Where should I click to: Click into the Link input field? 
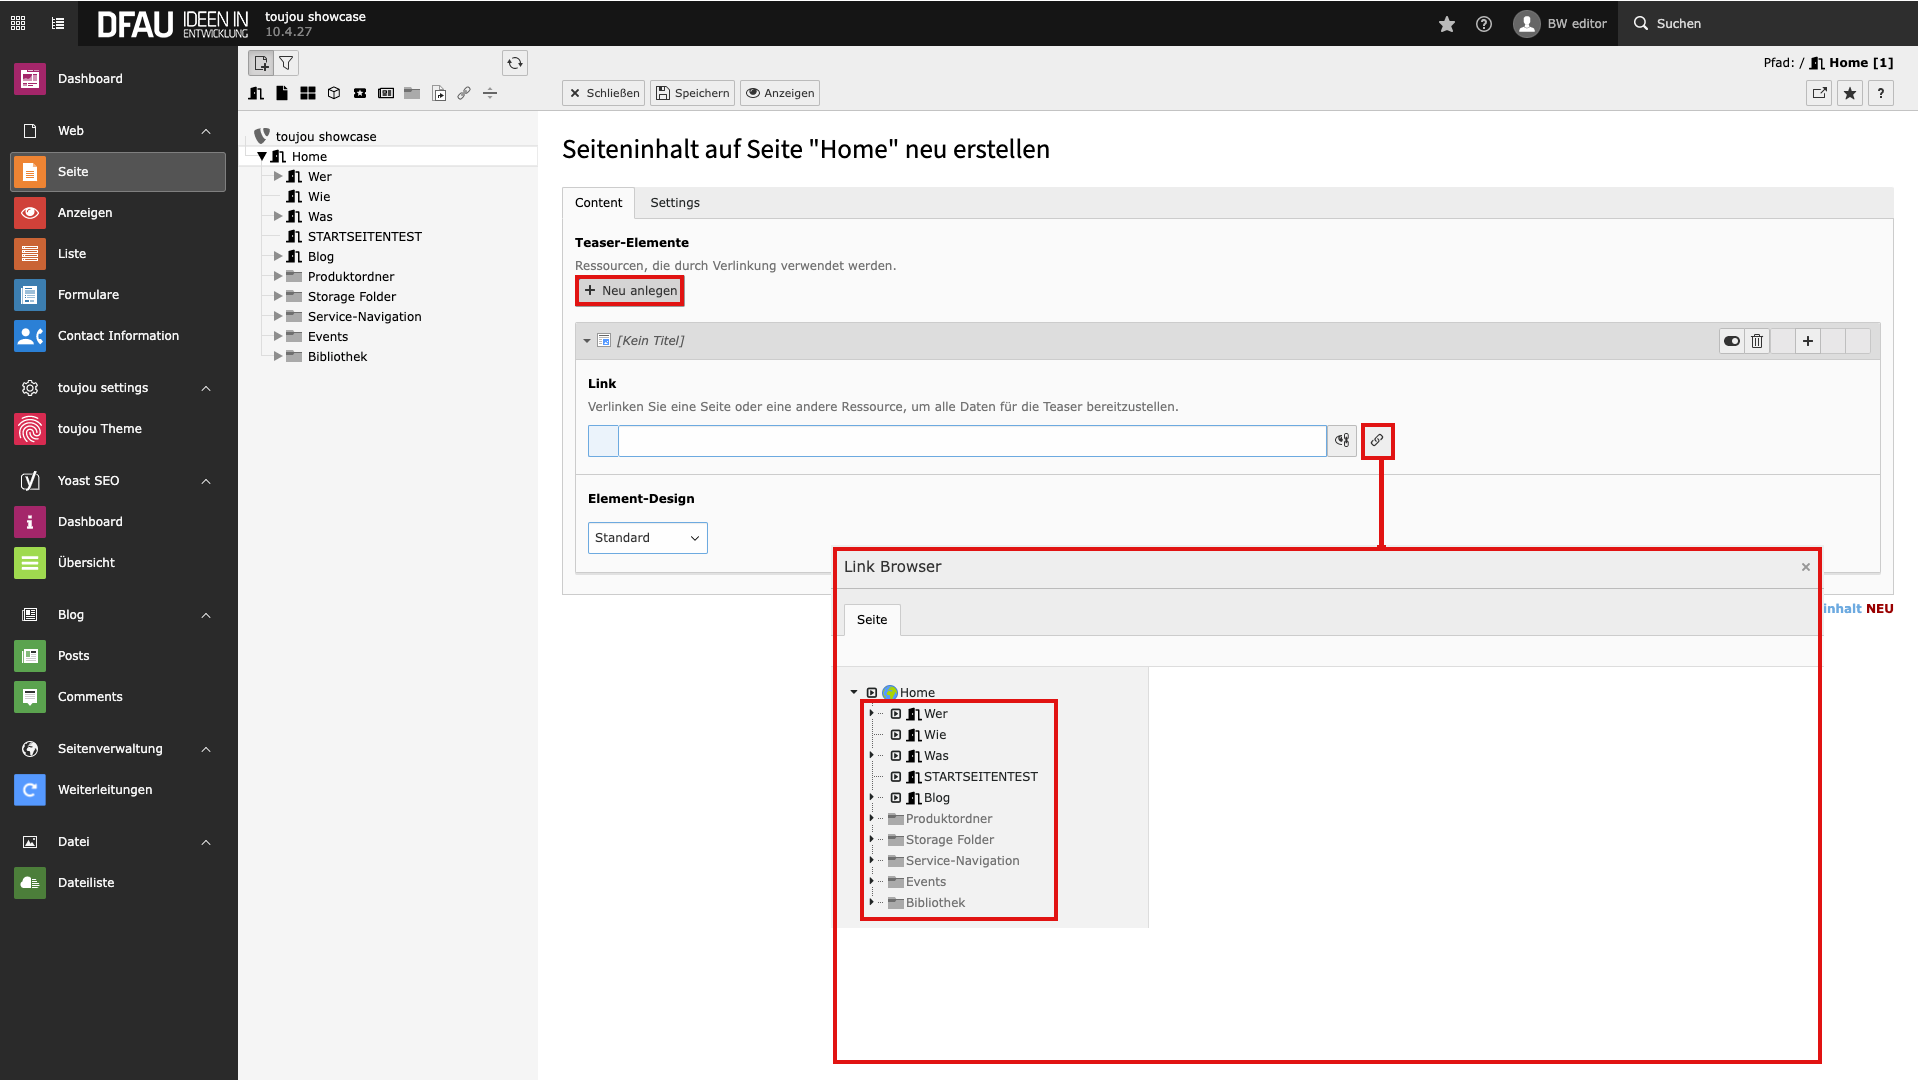click(x=970, y=441)
